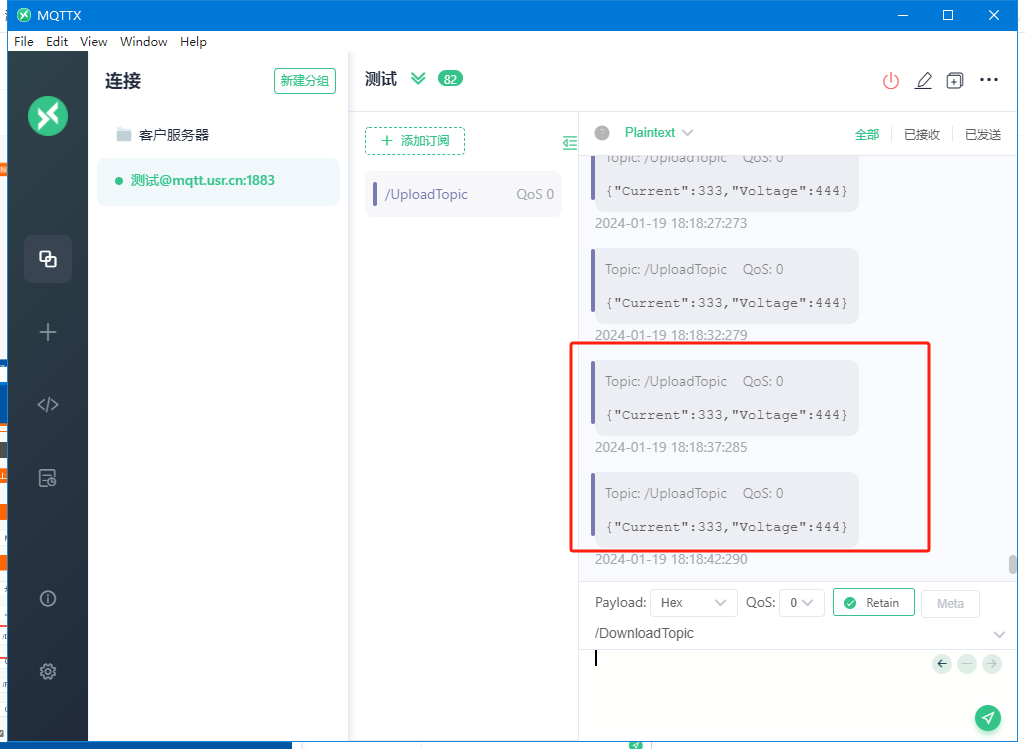Open the Connections icon in sidebar
Viewport: 1025px width, 749px height.
[x=48, y=259]
